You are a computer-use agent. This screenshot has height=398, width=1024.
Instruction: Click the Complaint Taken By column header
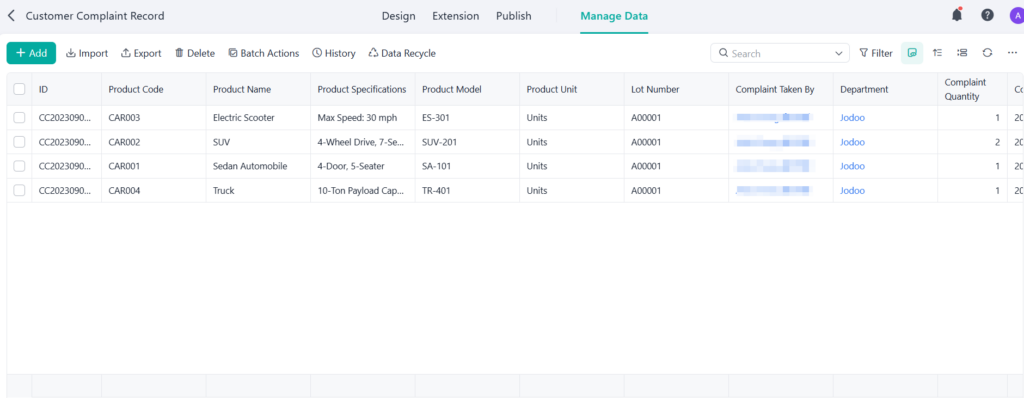point(780,90)
